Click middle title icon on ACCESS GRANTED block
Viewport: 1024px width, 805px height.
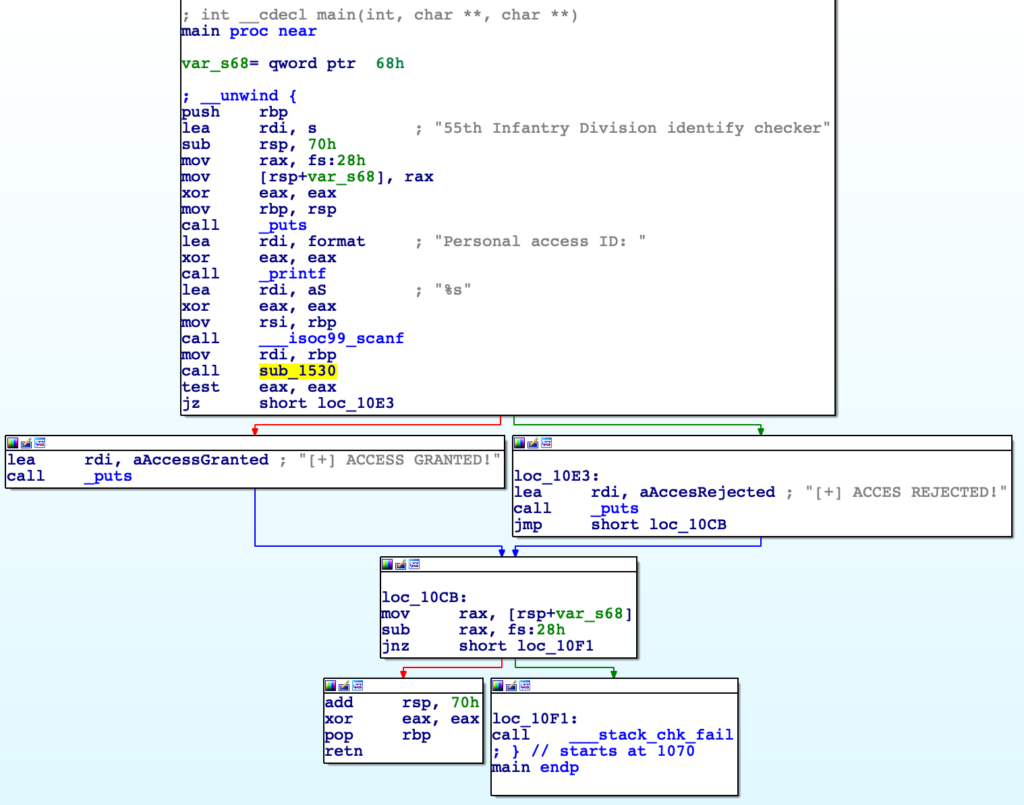27,442
